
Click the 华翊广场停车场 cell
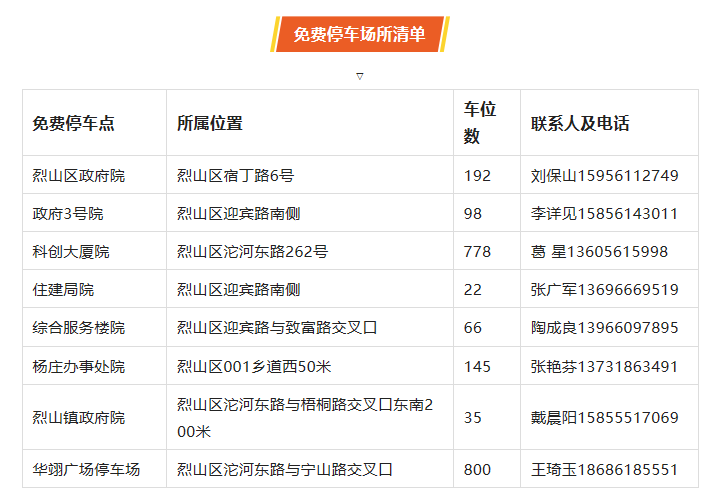(86, 469)
